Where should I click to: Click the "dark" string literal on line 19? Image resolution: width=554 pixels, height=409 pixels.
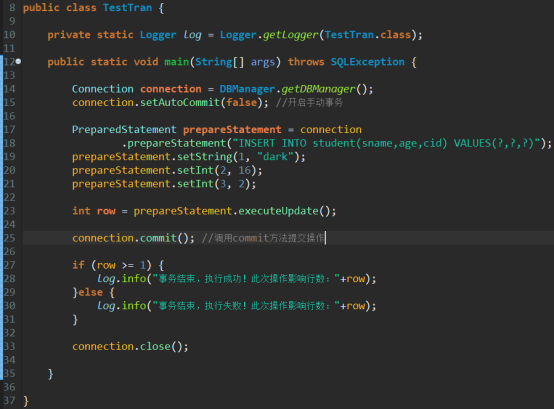pyautogui.click(x=275, y=156)
